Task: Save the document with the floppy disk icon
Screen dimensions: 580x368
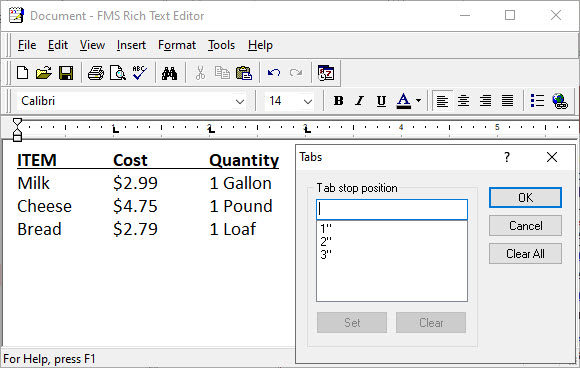Action: pyautogui.click(x=66, y=72)
